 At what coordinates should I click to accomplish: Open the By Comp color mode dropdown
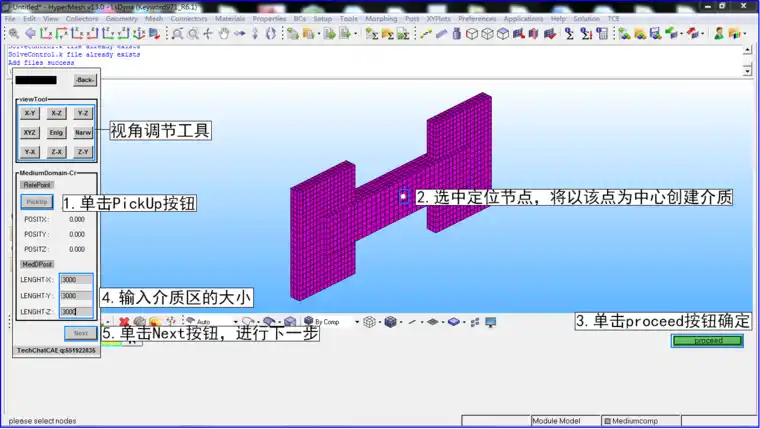point(357,322)
